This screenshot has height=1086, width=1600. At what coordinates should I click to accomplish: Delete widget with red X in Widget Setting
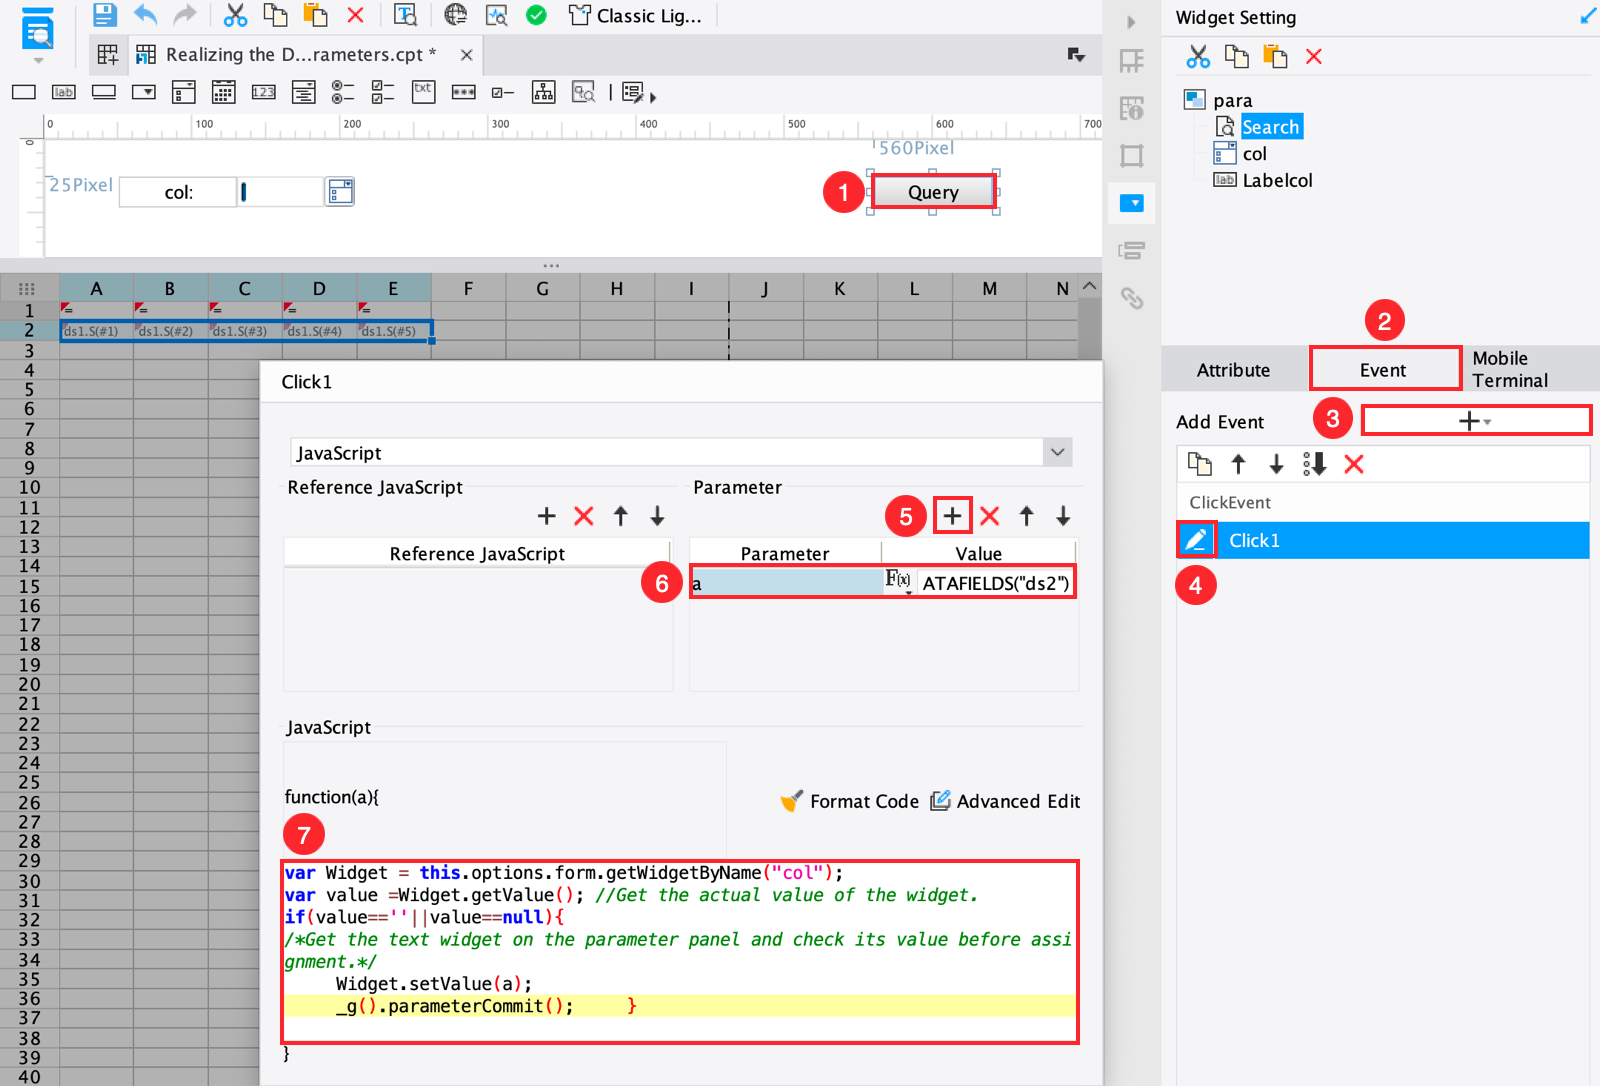pos(1314,57)
